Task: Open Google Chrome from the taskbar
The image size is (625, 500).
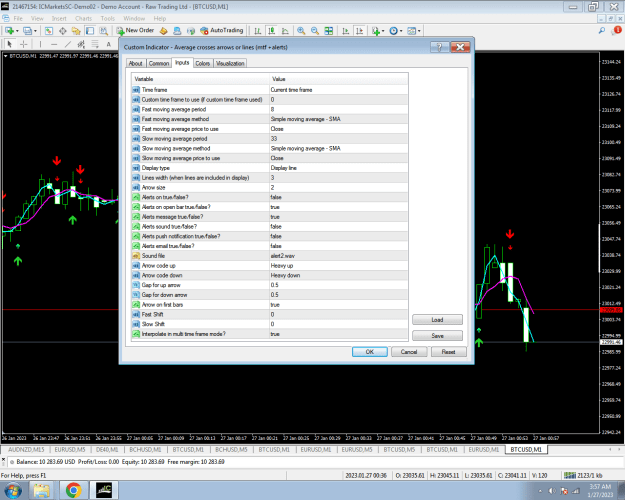Action: 73,490
